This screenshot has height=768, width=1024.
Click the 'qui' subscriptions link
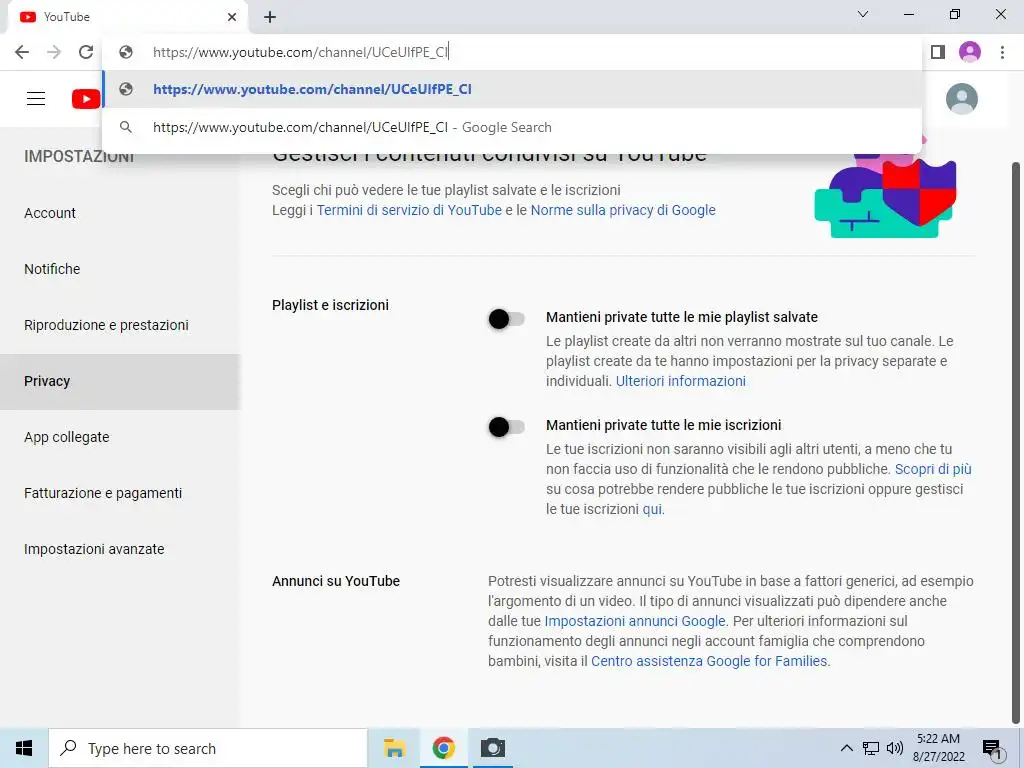[652, 509]
